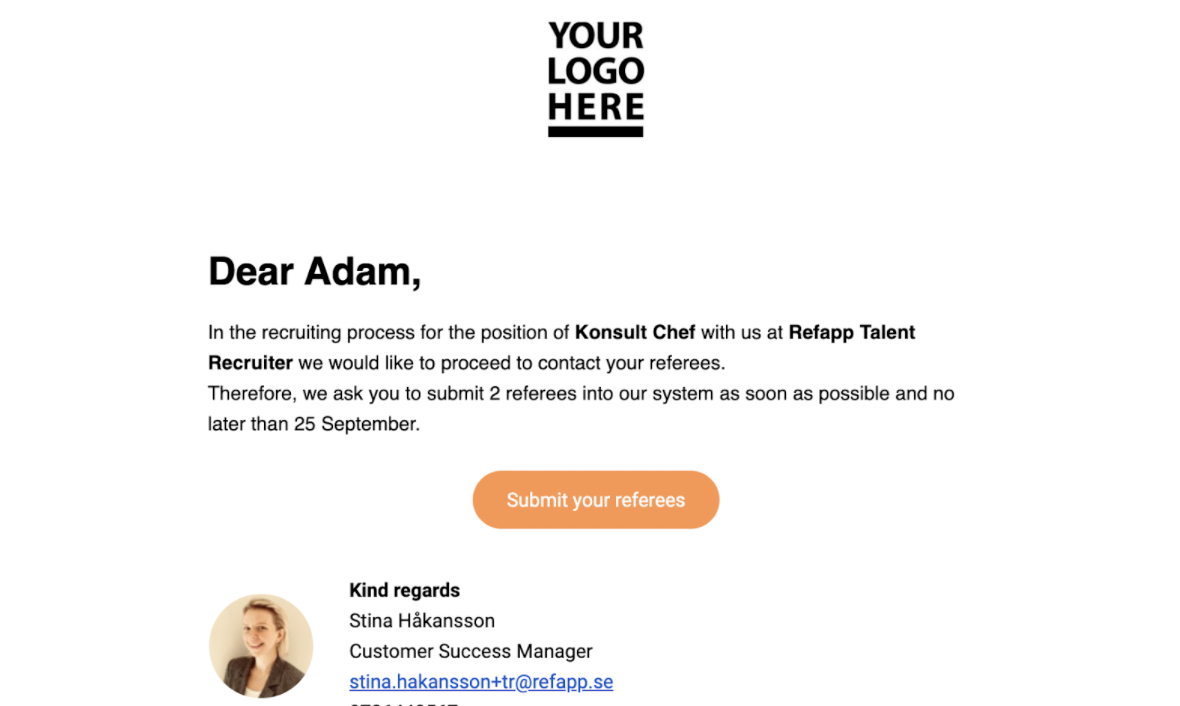Open the stina.hakansson+tr@refapp.se email link

click(481, 682)
